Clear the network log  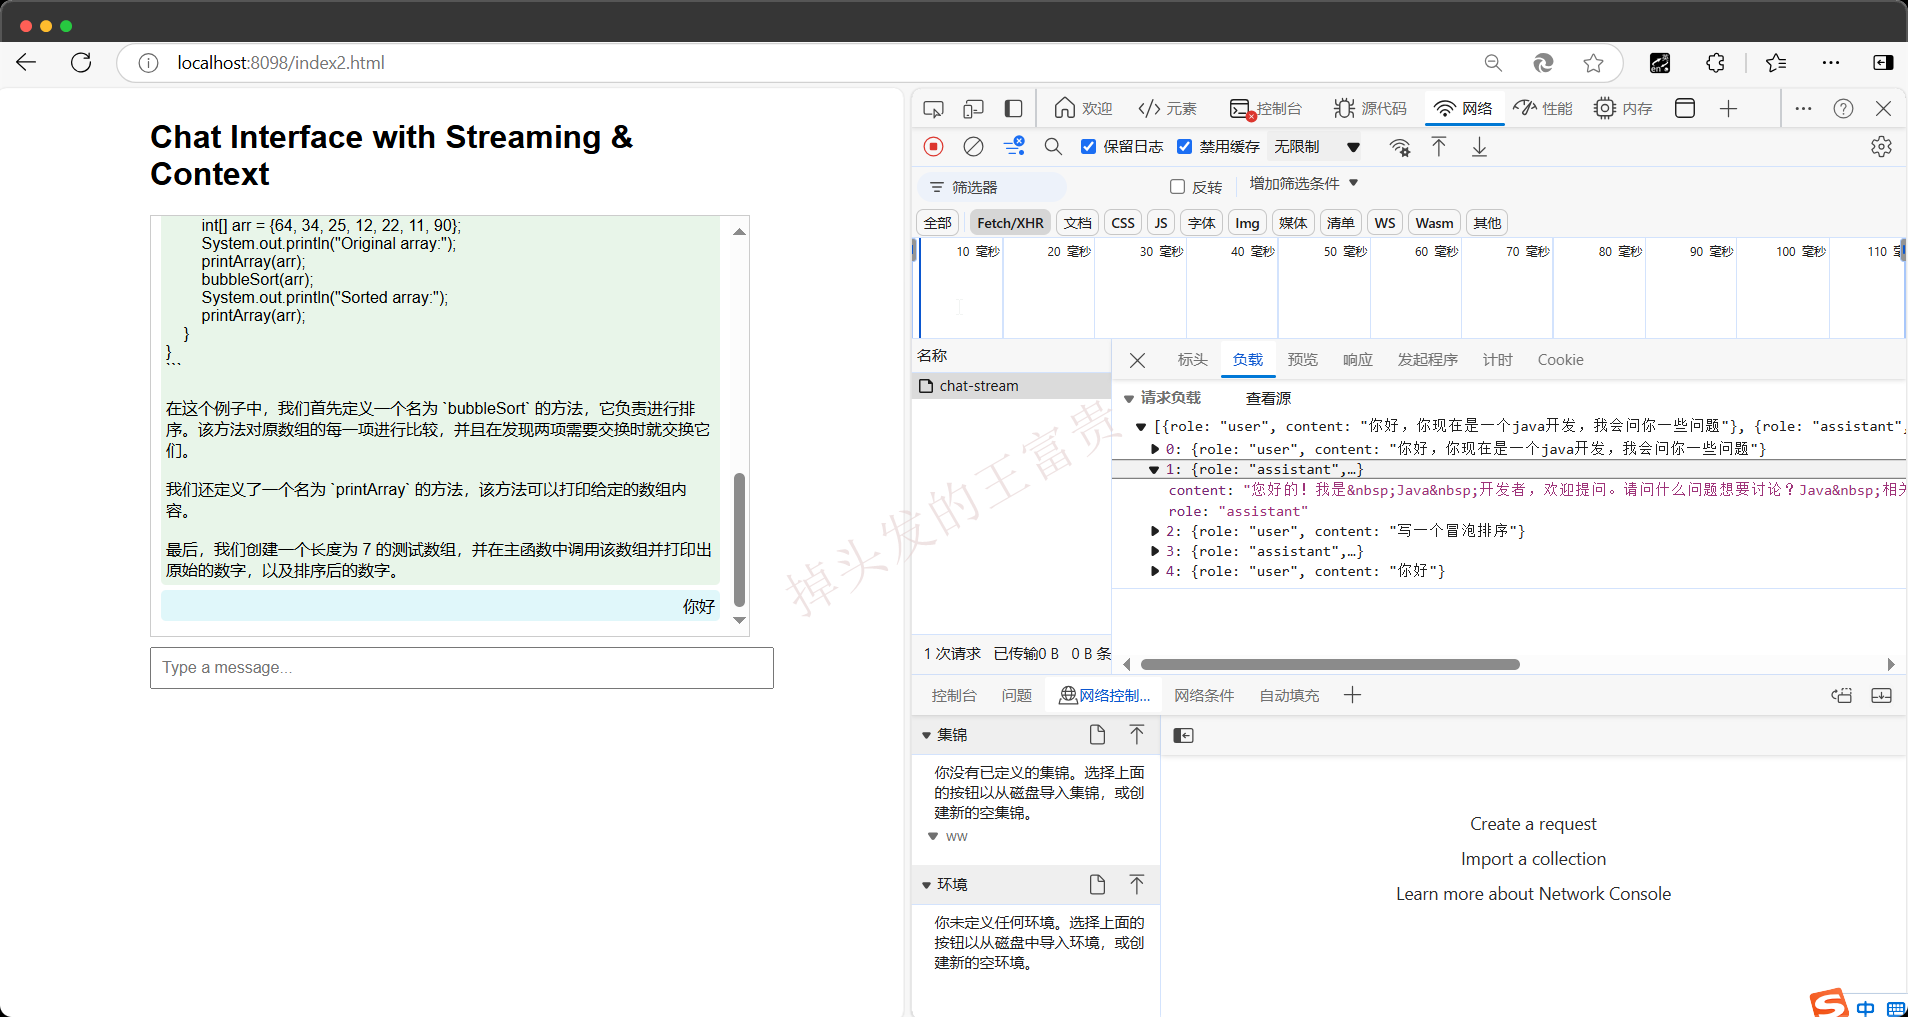973,147
